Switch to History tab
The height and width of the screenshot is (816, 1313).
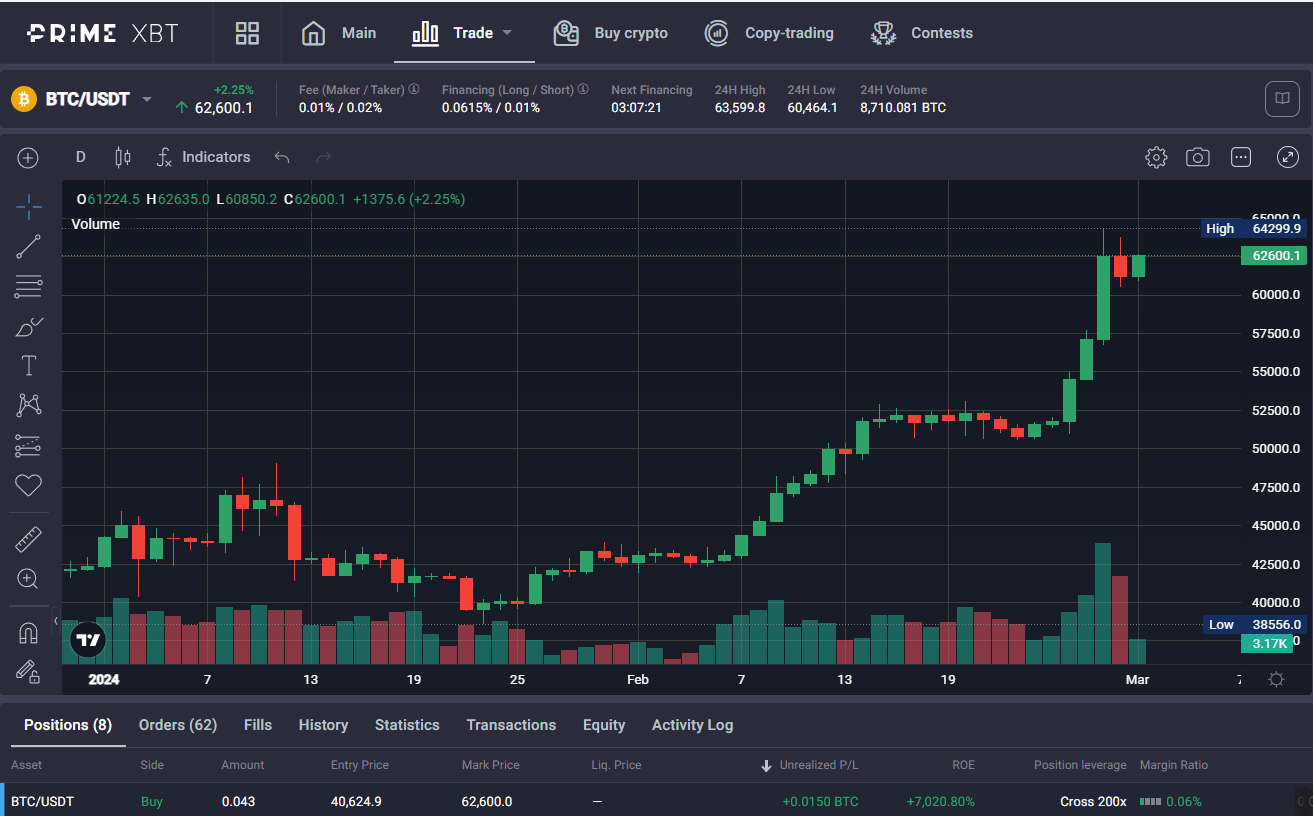[323, 725]
